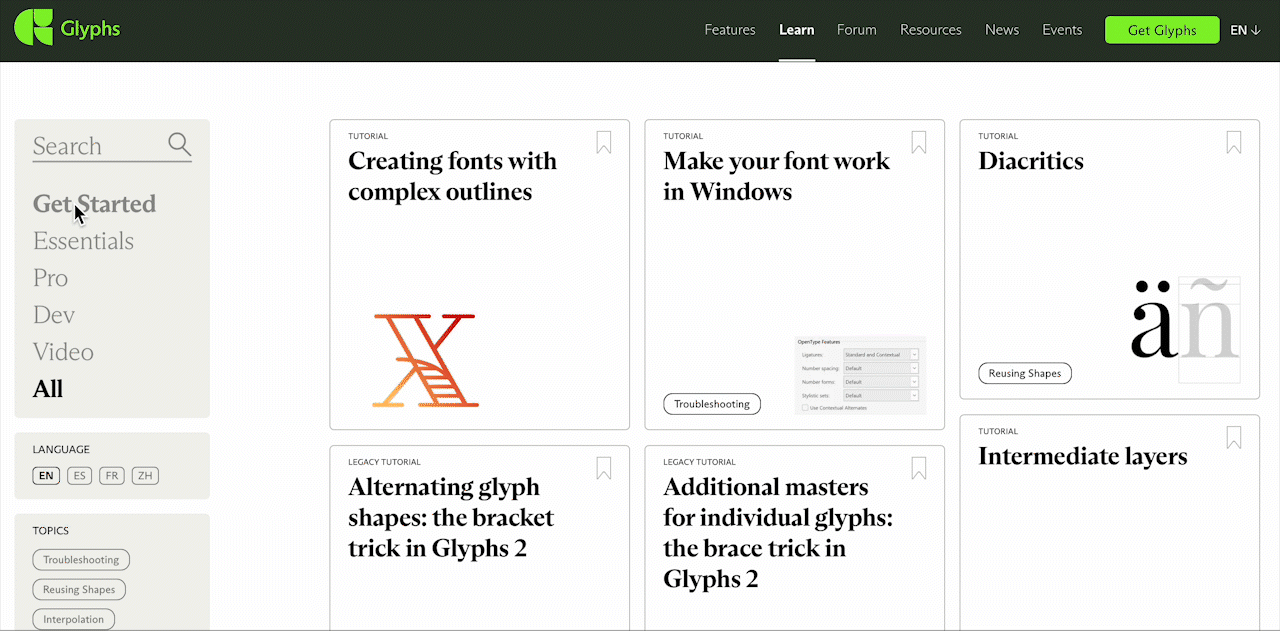Open the EN language dropdown in header
This screenshot has height=631, width=1280.
[x=1245, y=30]
